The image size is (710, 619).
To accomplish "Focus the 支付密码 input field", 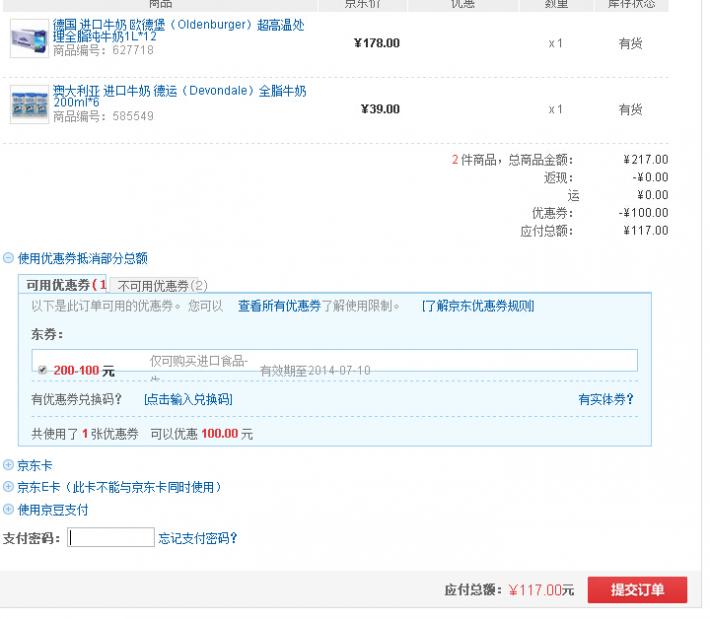I will tap(111, 538).
